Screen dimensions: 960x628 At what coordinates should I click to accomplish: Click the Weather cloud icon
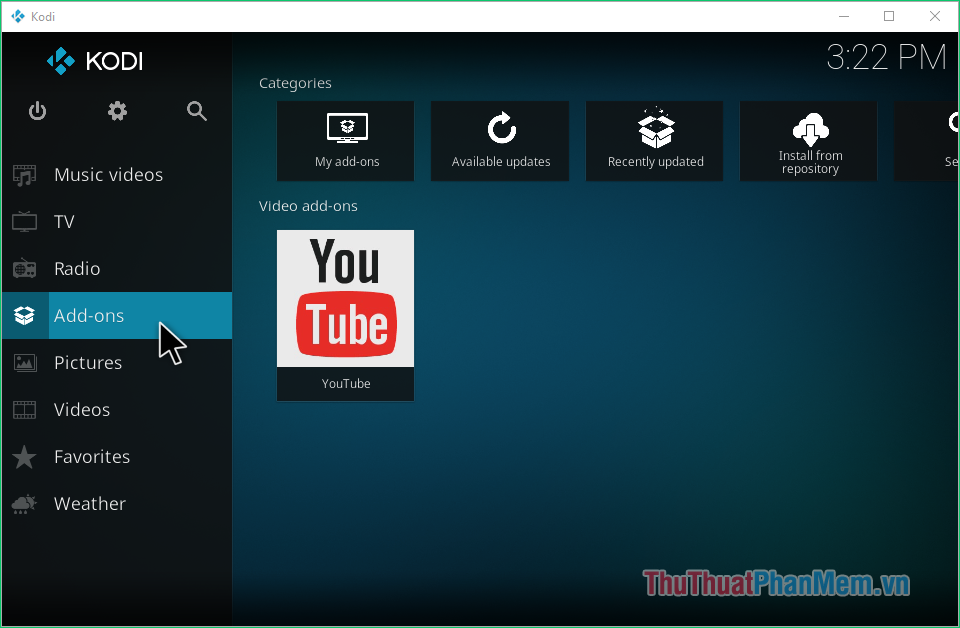click(23, 503)
